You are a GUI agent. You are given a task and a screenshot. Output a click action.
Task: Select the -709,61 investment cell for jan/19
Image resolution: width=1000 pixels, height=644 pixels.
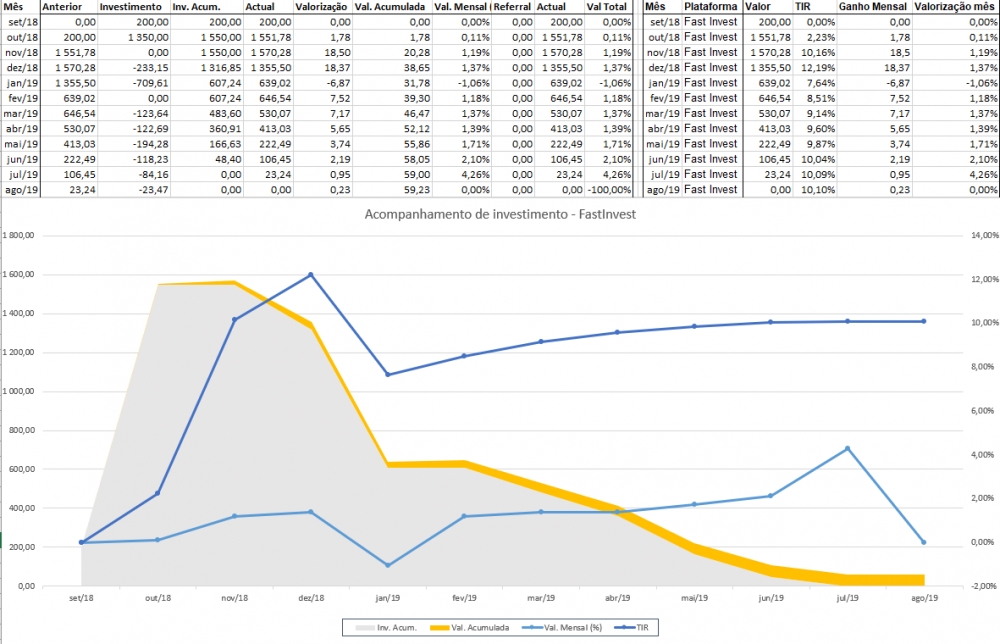[134, 82]
